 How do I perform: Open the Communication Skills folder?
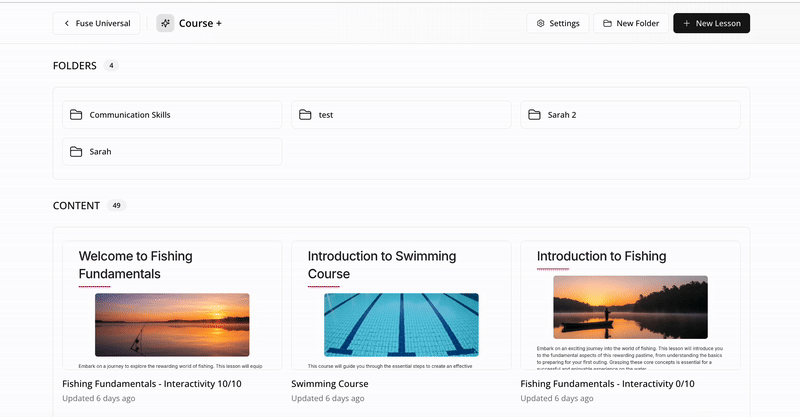coord(171,115)
